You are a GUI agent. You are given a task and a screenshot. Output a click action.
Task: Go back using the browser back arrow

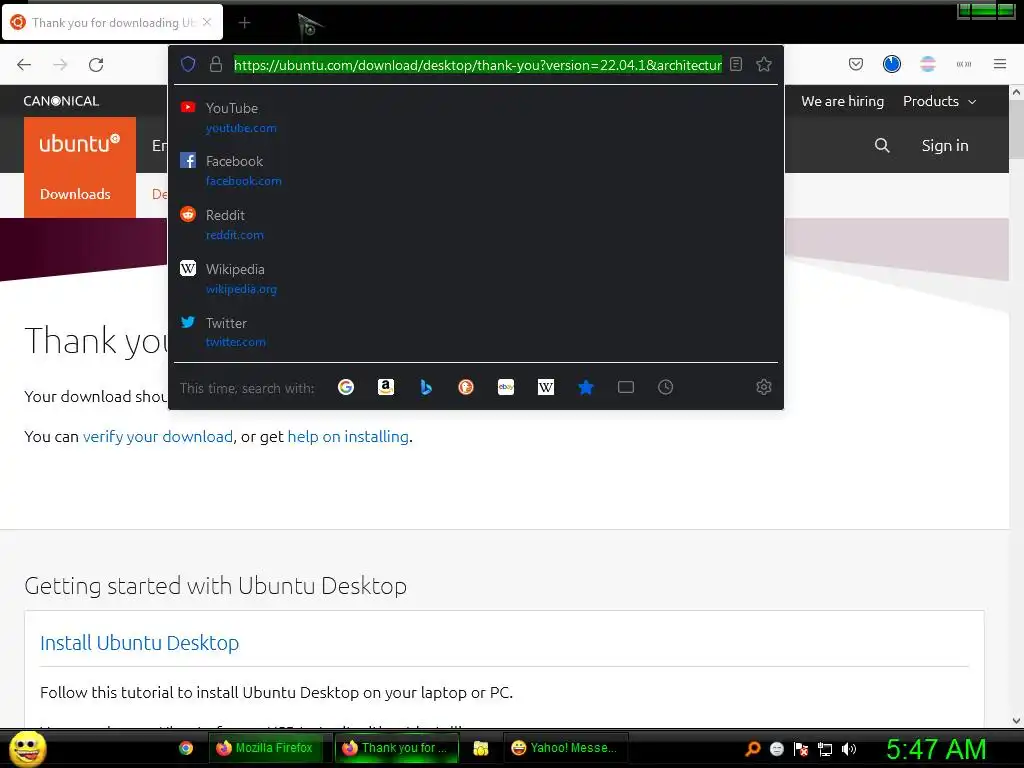[x=24, y=65]
